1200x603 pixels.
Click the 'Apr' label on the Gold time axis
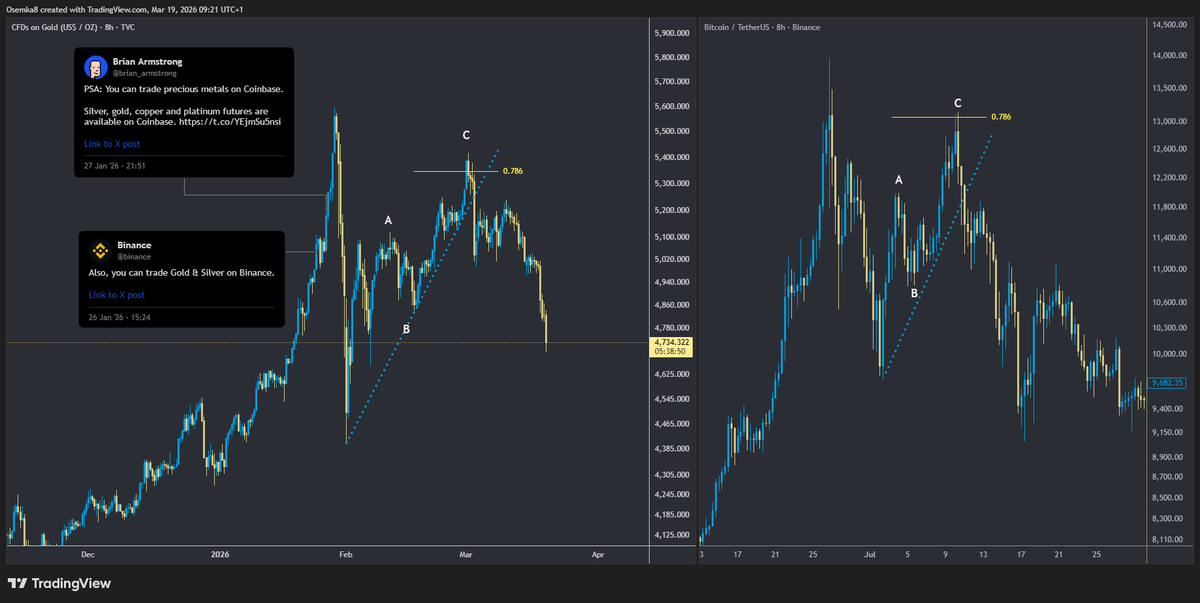598,553
